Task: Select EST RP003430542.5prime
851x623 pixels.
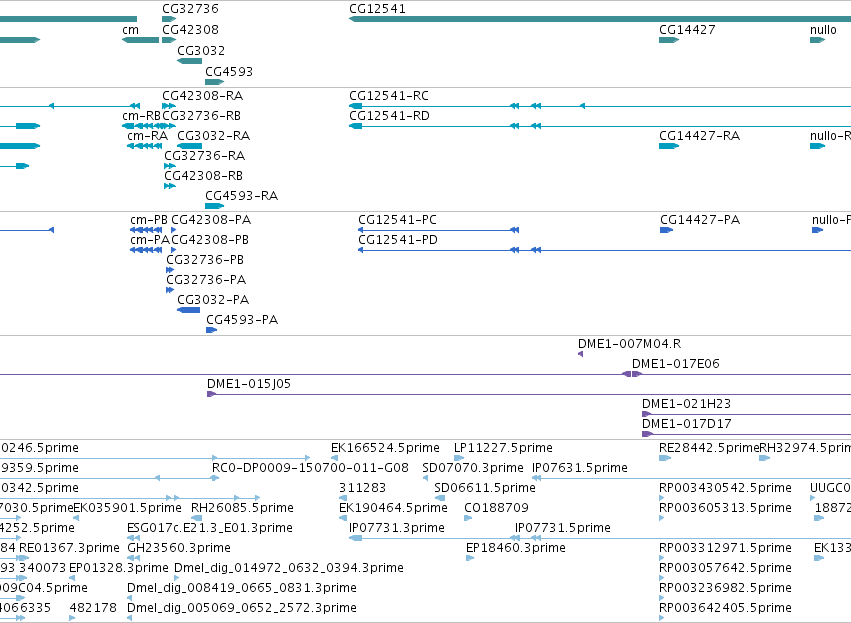Action: coord(725,488)
